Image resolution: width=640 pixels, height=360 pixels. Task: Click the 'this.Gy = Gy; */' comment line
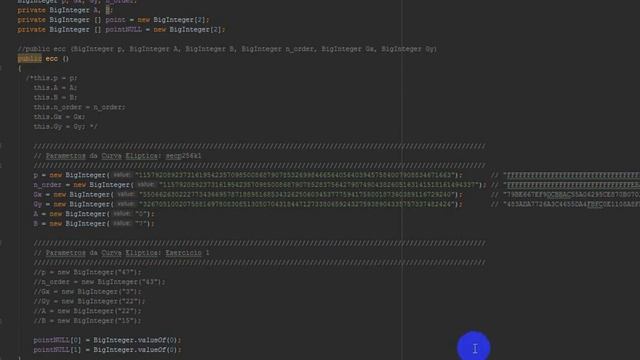66,127
